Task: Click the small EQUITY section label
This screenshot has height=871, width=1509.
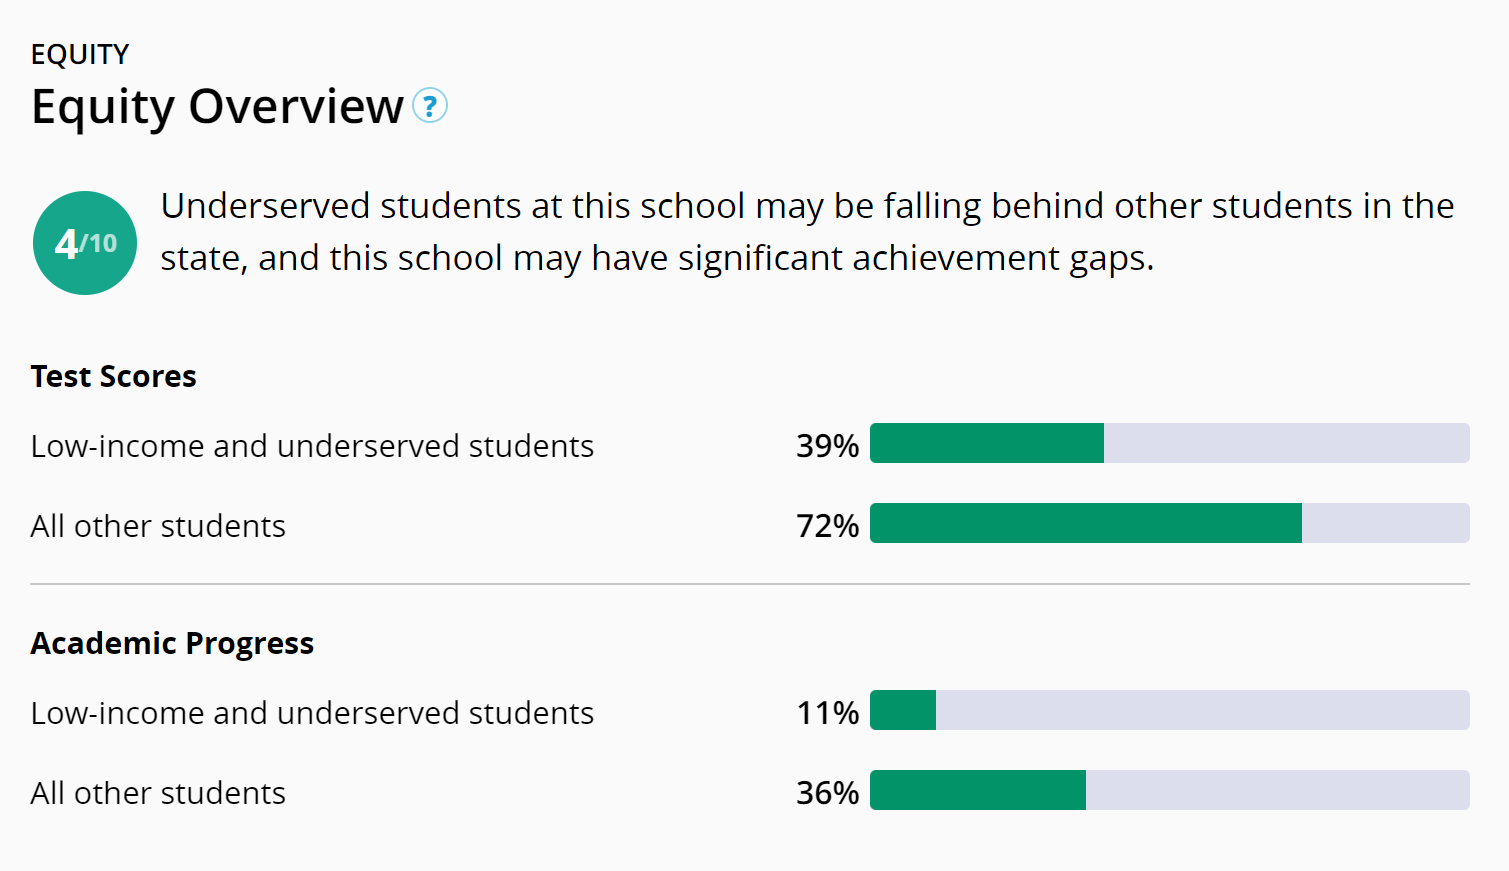Action: tap(80, 54)
